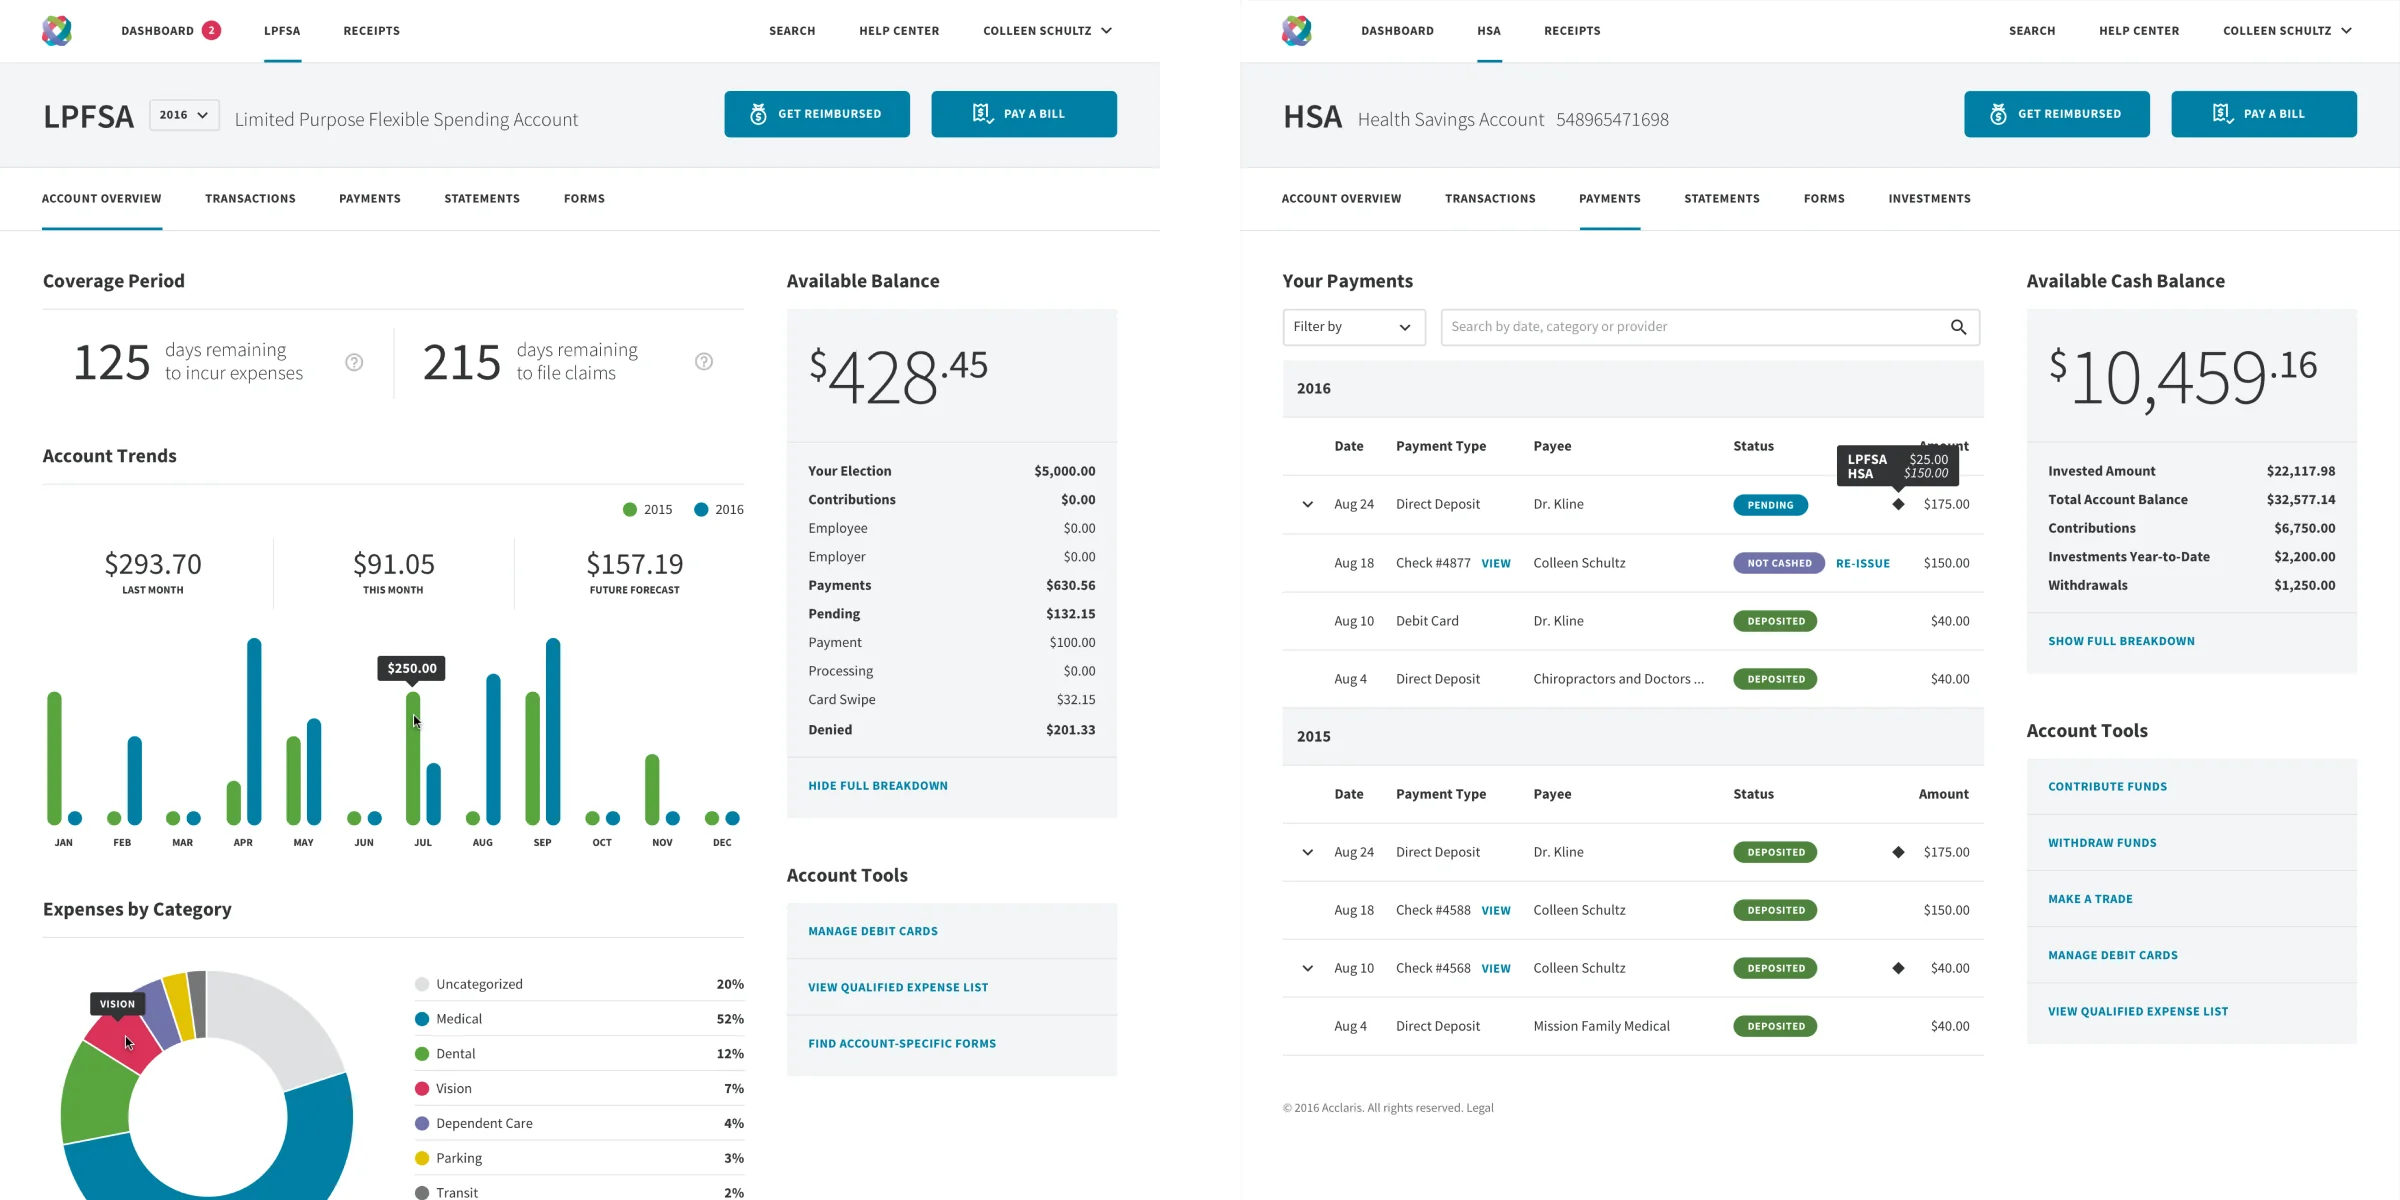Open the Filter by dropdown in Your Payments
This screenshot has width=2400, height=1200.
1353,327
